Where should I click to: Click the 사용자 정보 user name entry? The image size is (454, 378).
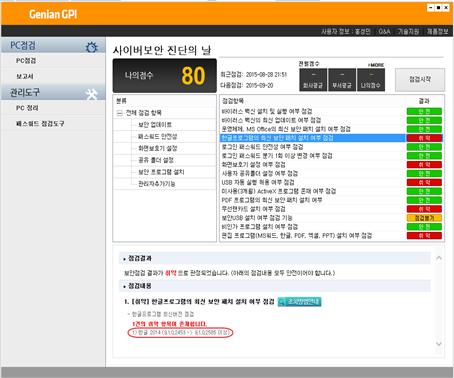(x=346, y=31)
